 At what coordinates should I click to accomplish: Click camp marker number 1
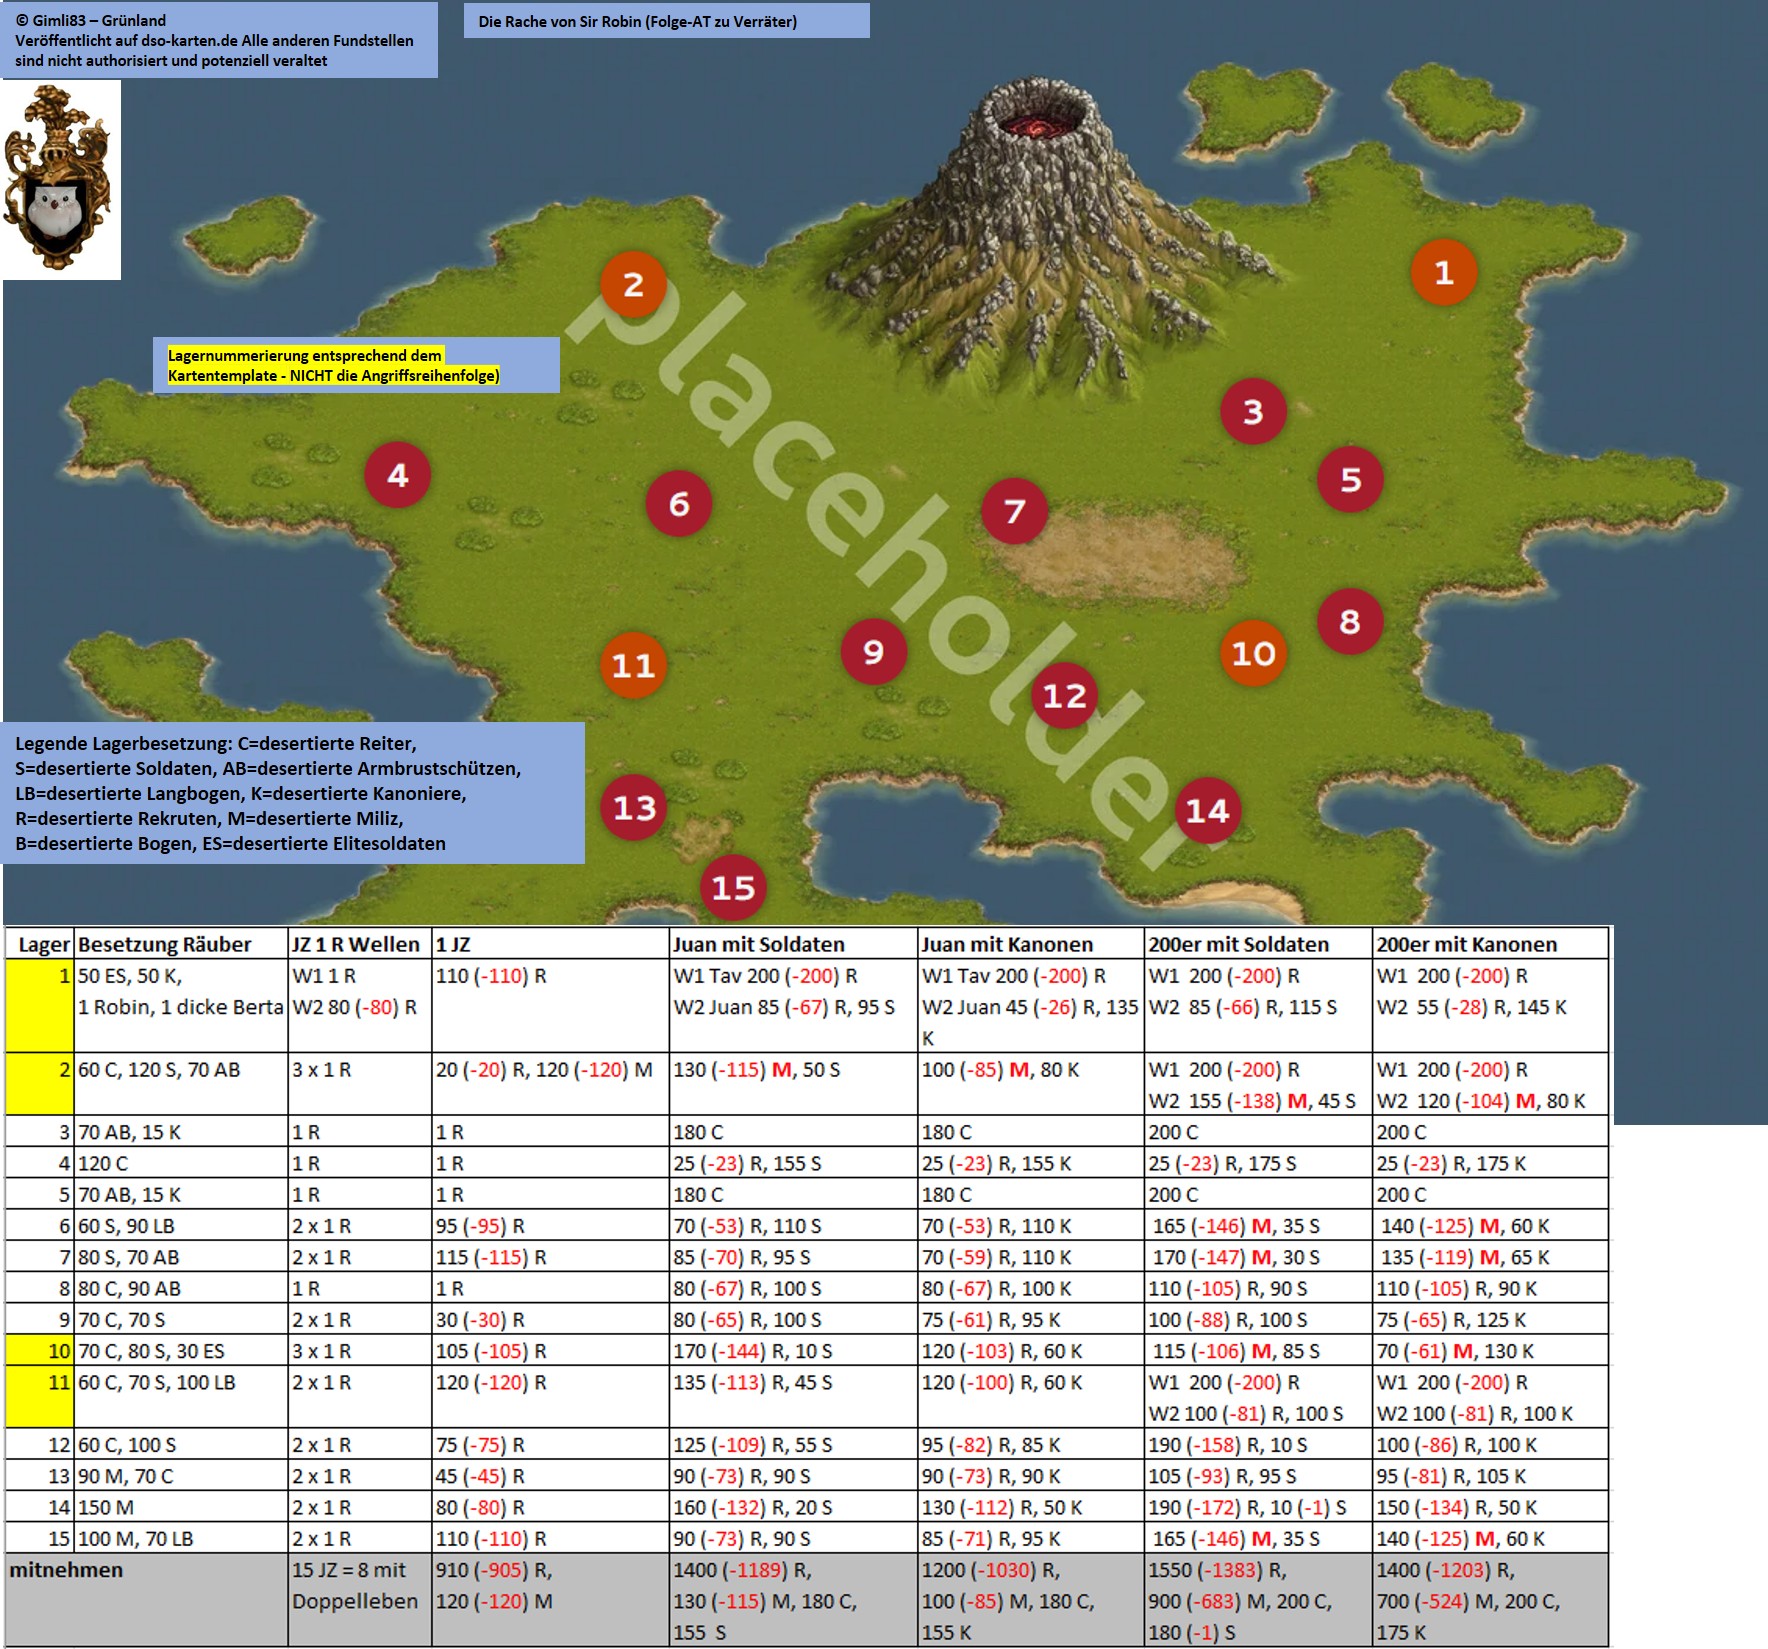tap(1443, 273)
